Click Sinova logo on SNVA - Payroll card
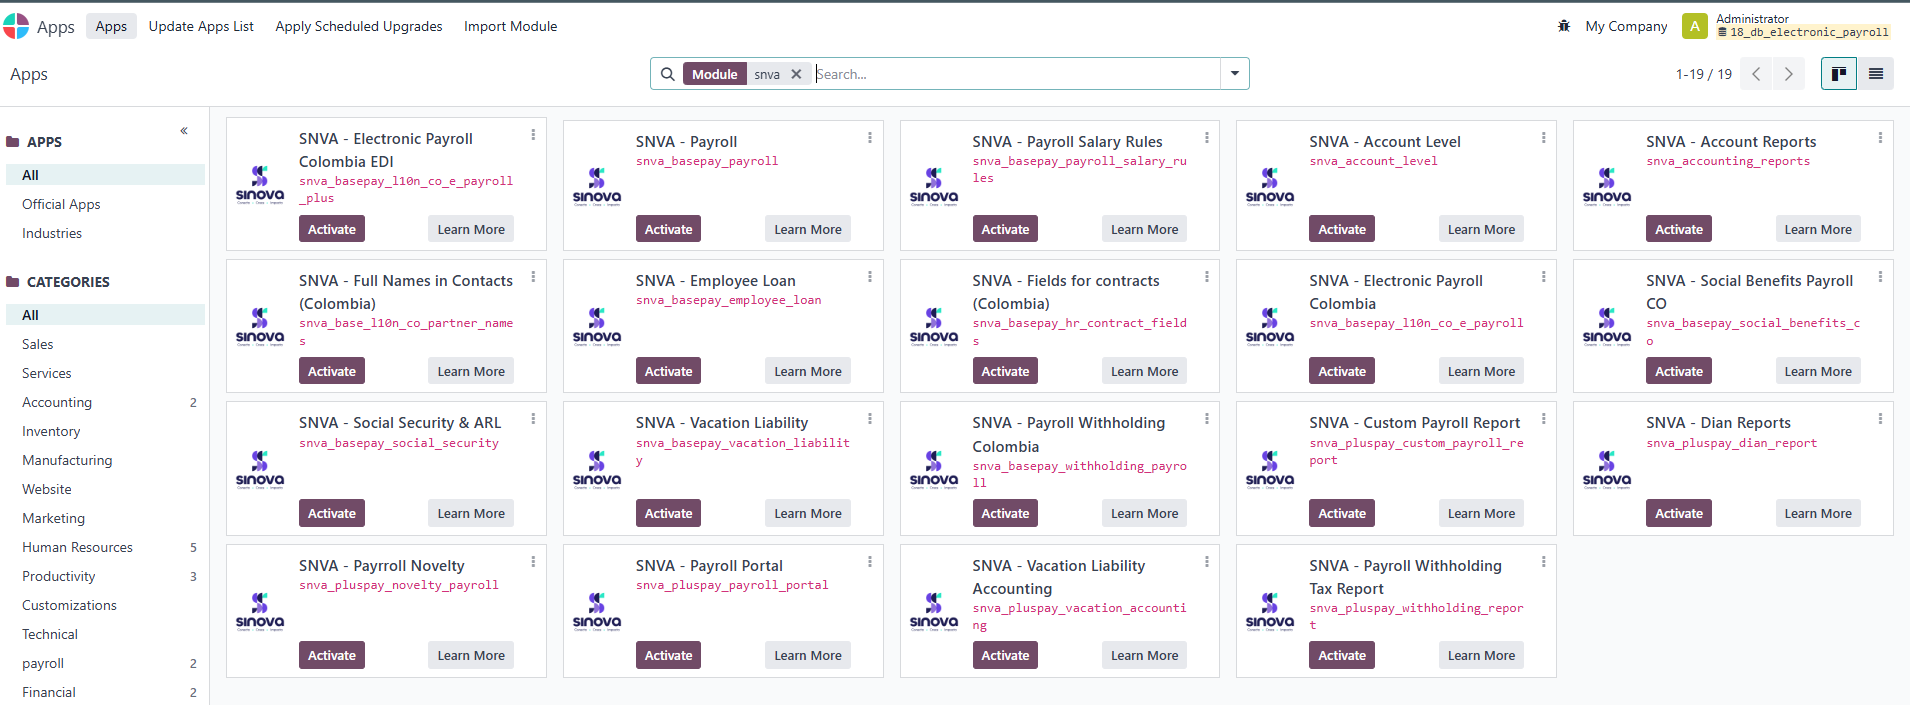Image resolution: width=1910 pixels, height=705 pixels. pos(597,186)
